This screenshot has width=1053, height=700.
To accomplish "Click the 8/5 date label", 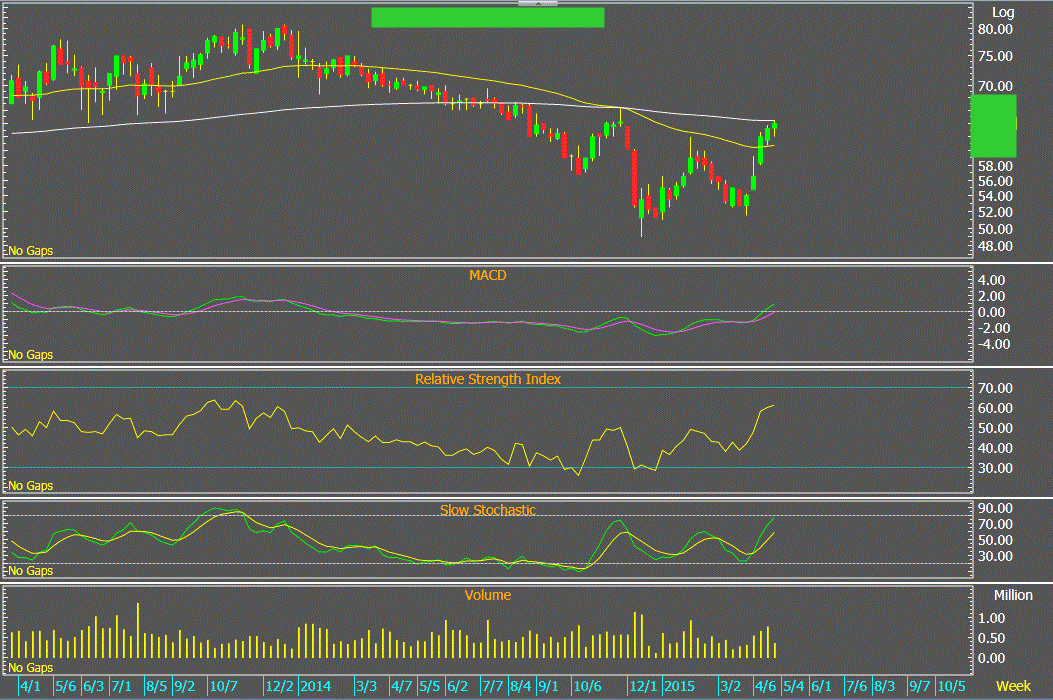I will [x=156, y=686].
